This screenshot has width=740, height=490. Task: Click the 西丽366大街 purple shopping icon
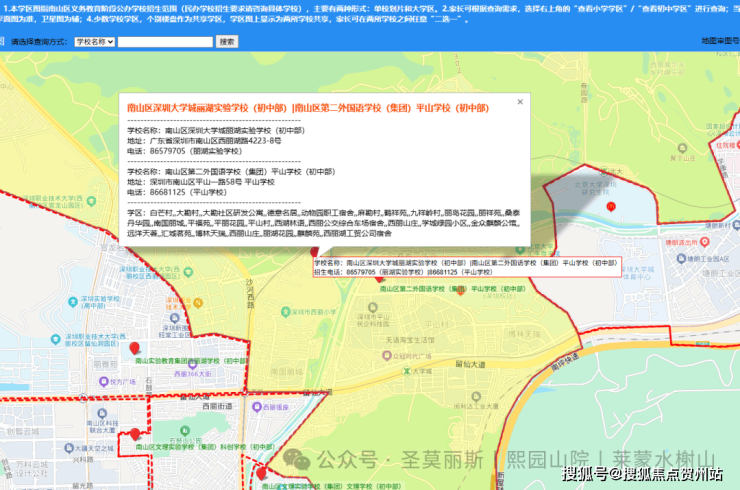click(x=192, y=364)
